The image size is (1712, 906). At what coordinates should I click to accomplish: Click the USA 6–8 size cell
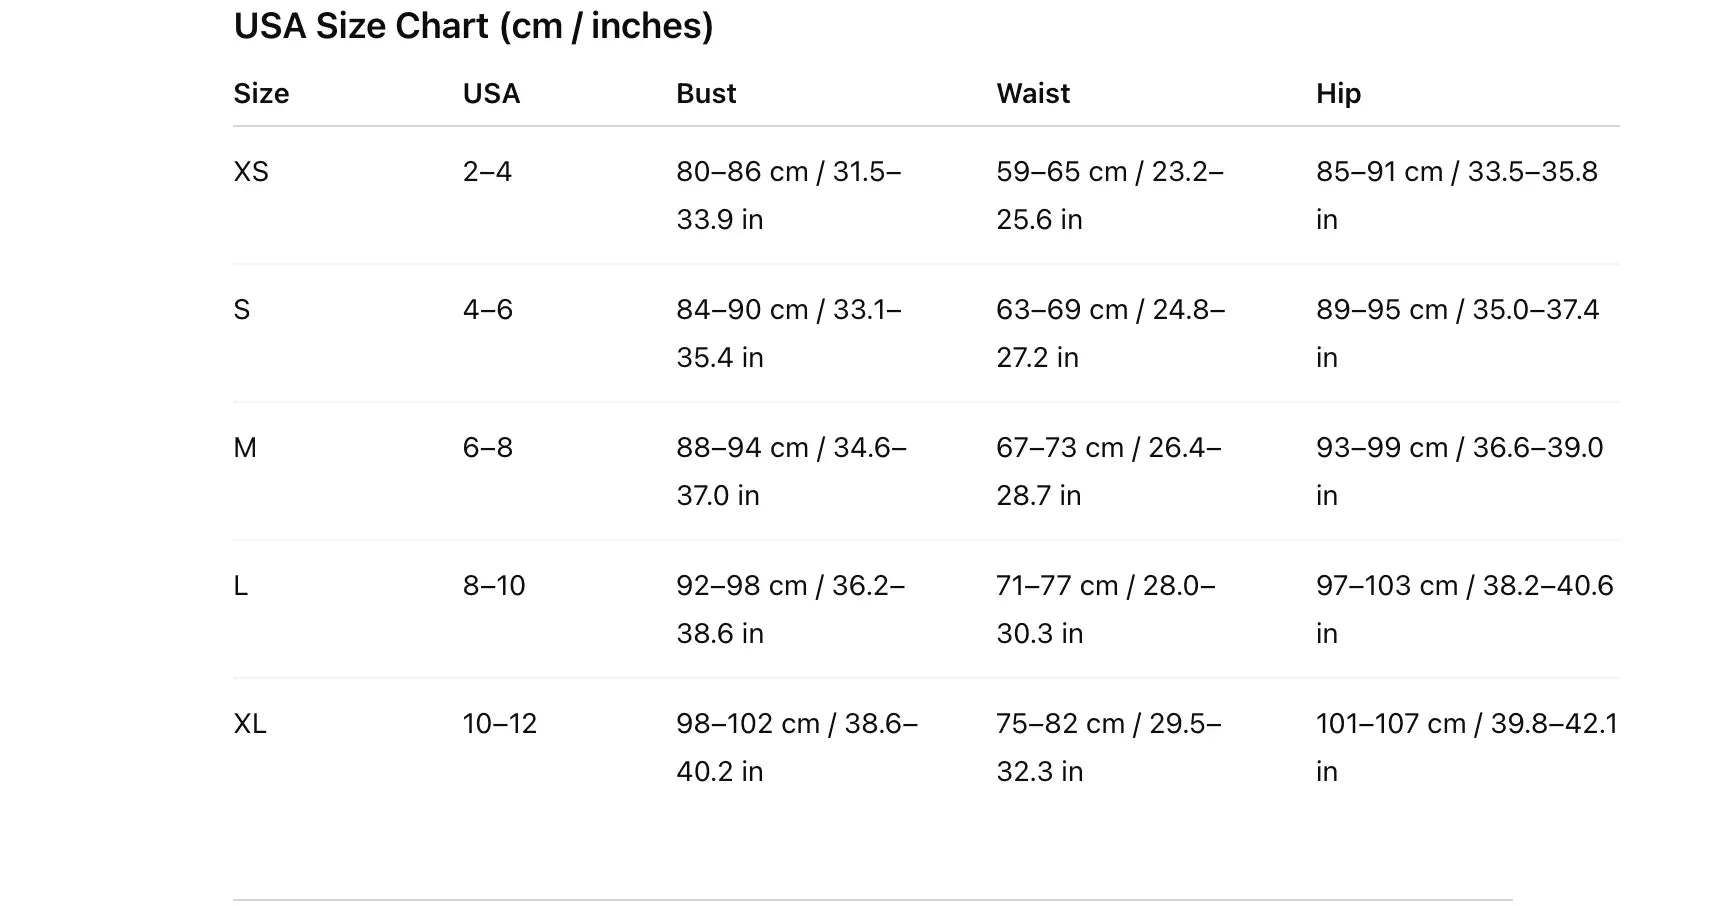click(488, 448)
